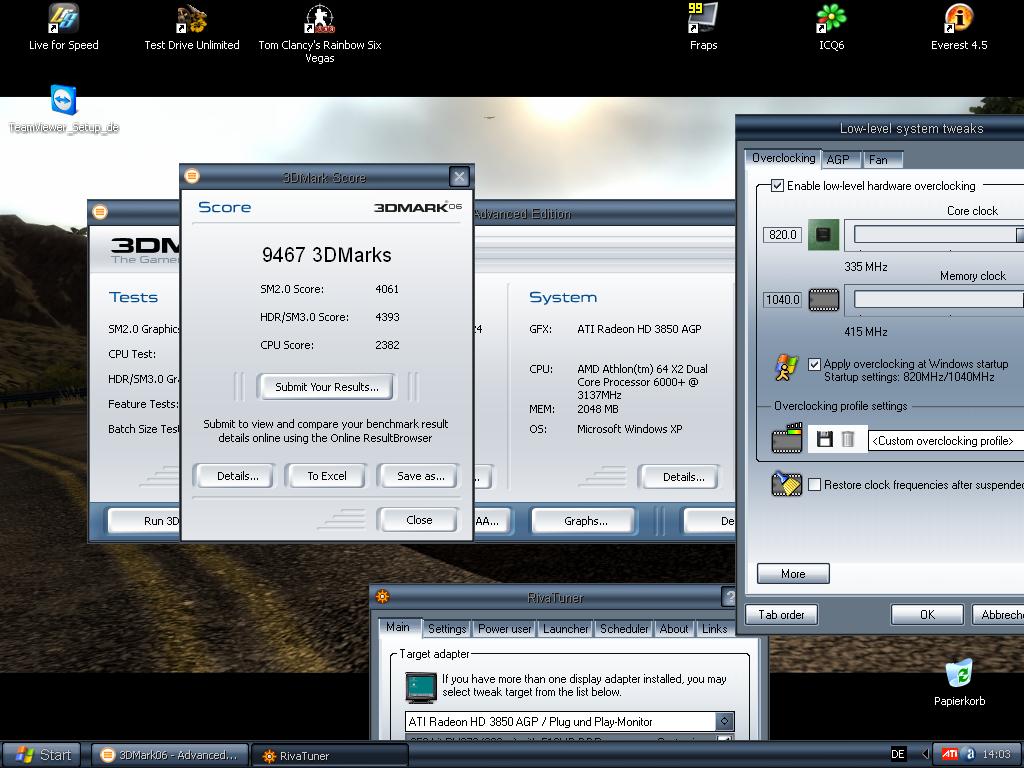Click the target adapter monitor icon in RivaTuner

pyautogui.click(x=421, y=688)
